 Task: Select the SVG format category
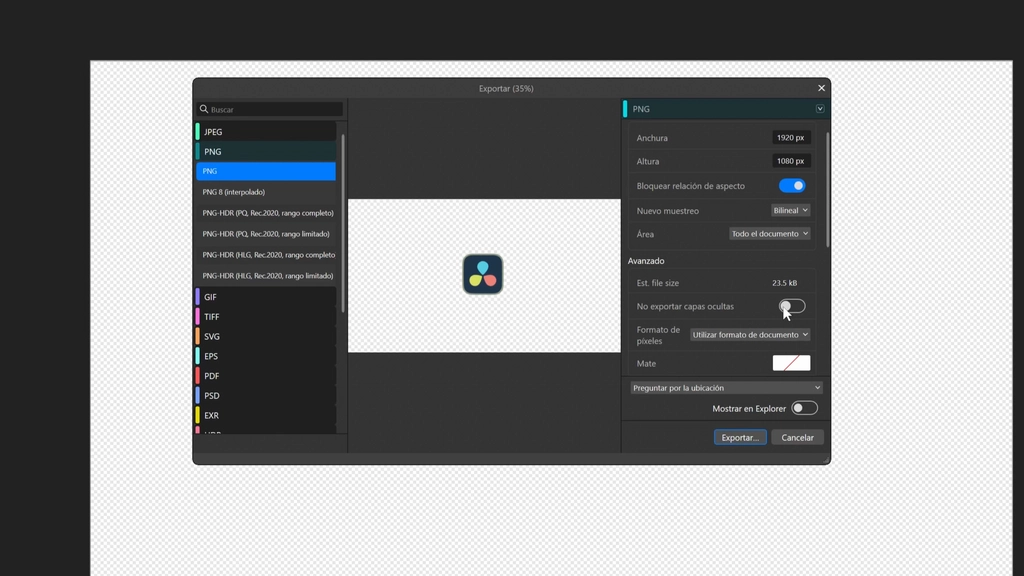[266, 336]
